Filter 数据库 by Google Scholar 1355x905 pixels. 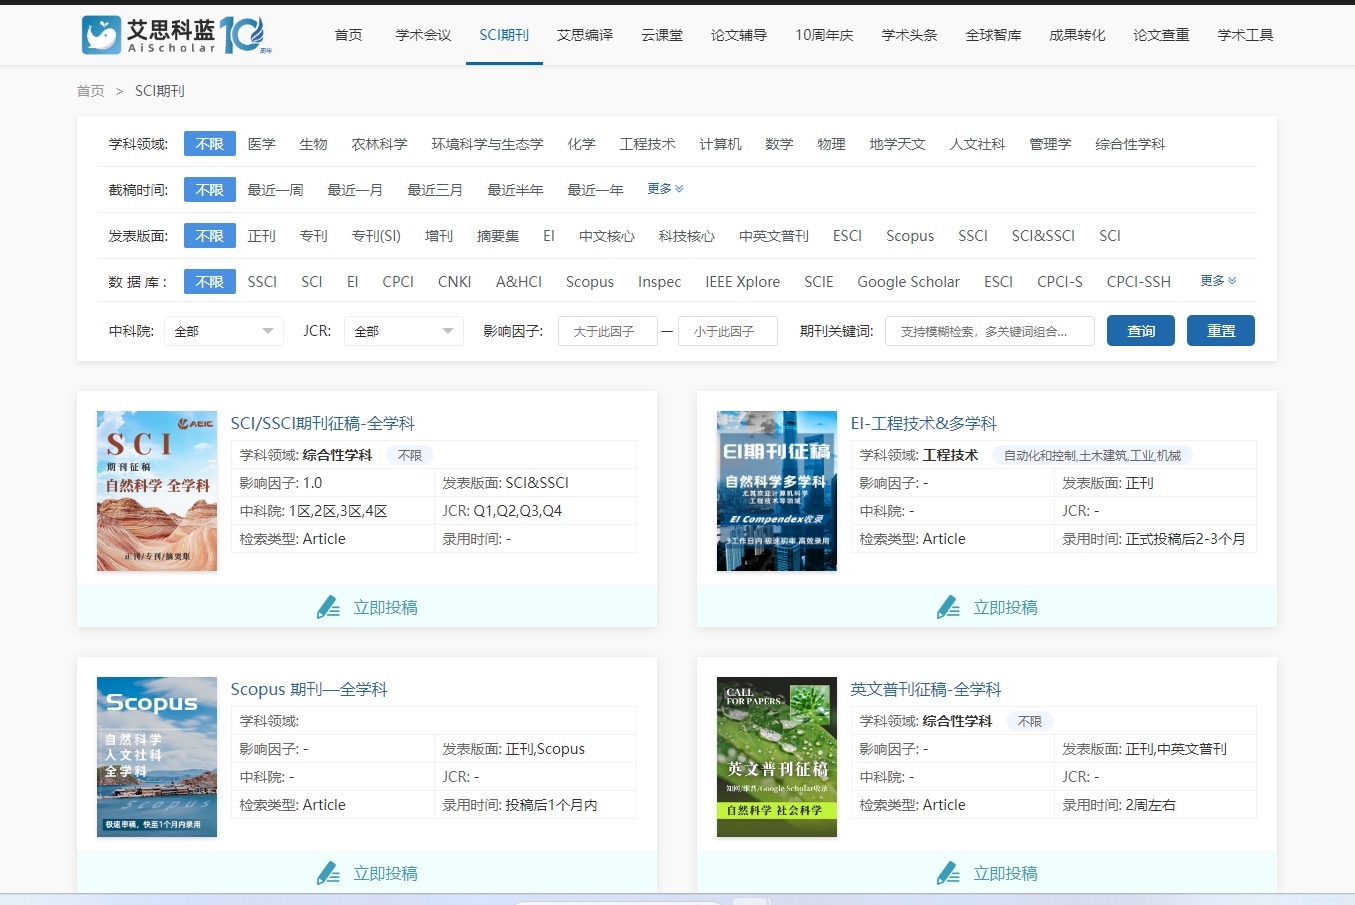pos(908,282)
